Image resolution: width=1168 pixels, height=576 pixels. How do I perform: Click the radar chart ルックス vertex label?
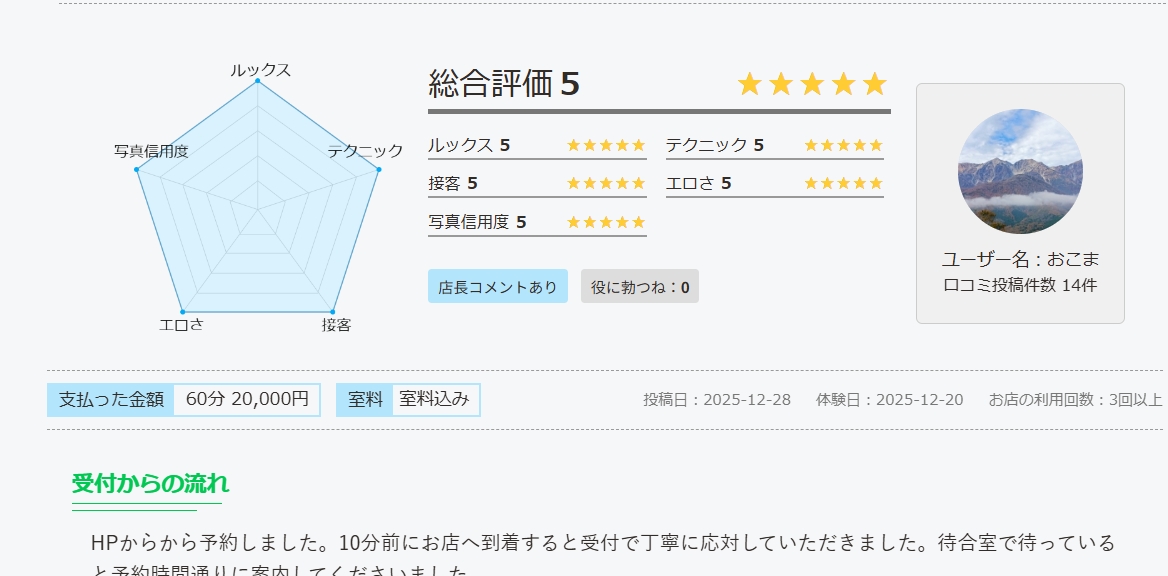click(x=260, y=70)
